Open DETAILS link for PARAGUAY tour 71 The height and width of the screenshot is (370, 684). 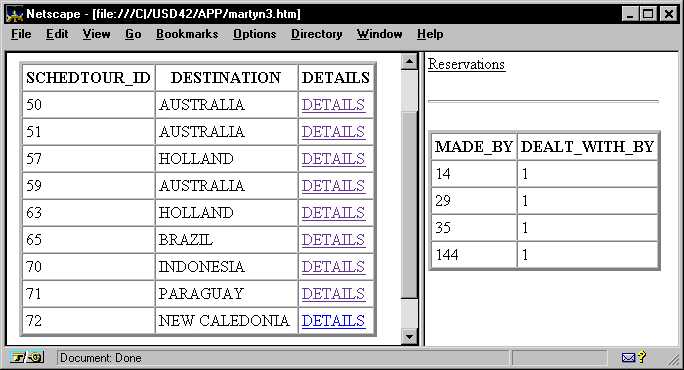click(x=333, y=294)
